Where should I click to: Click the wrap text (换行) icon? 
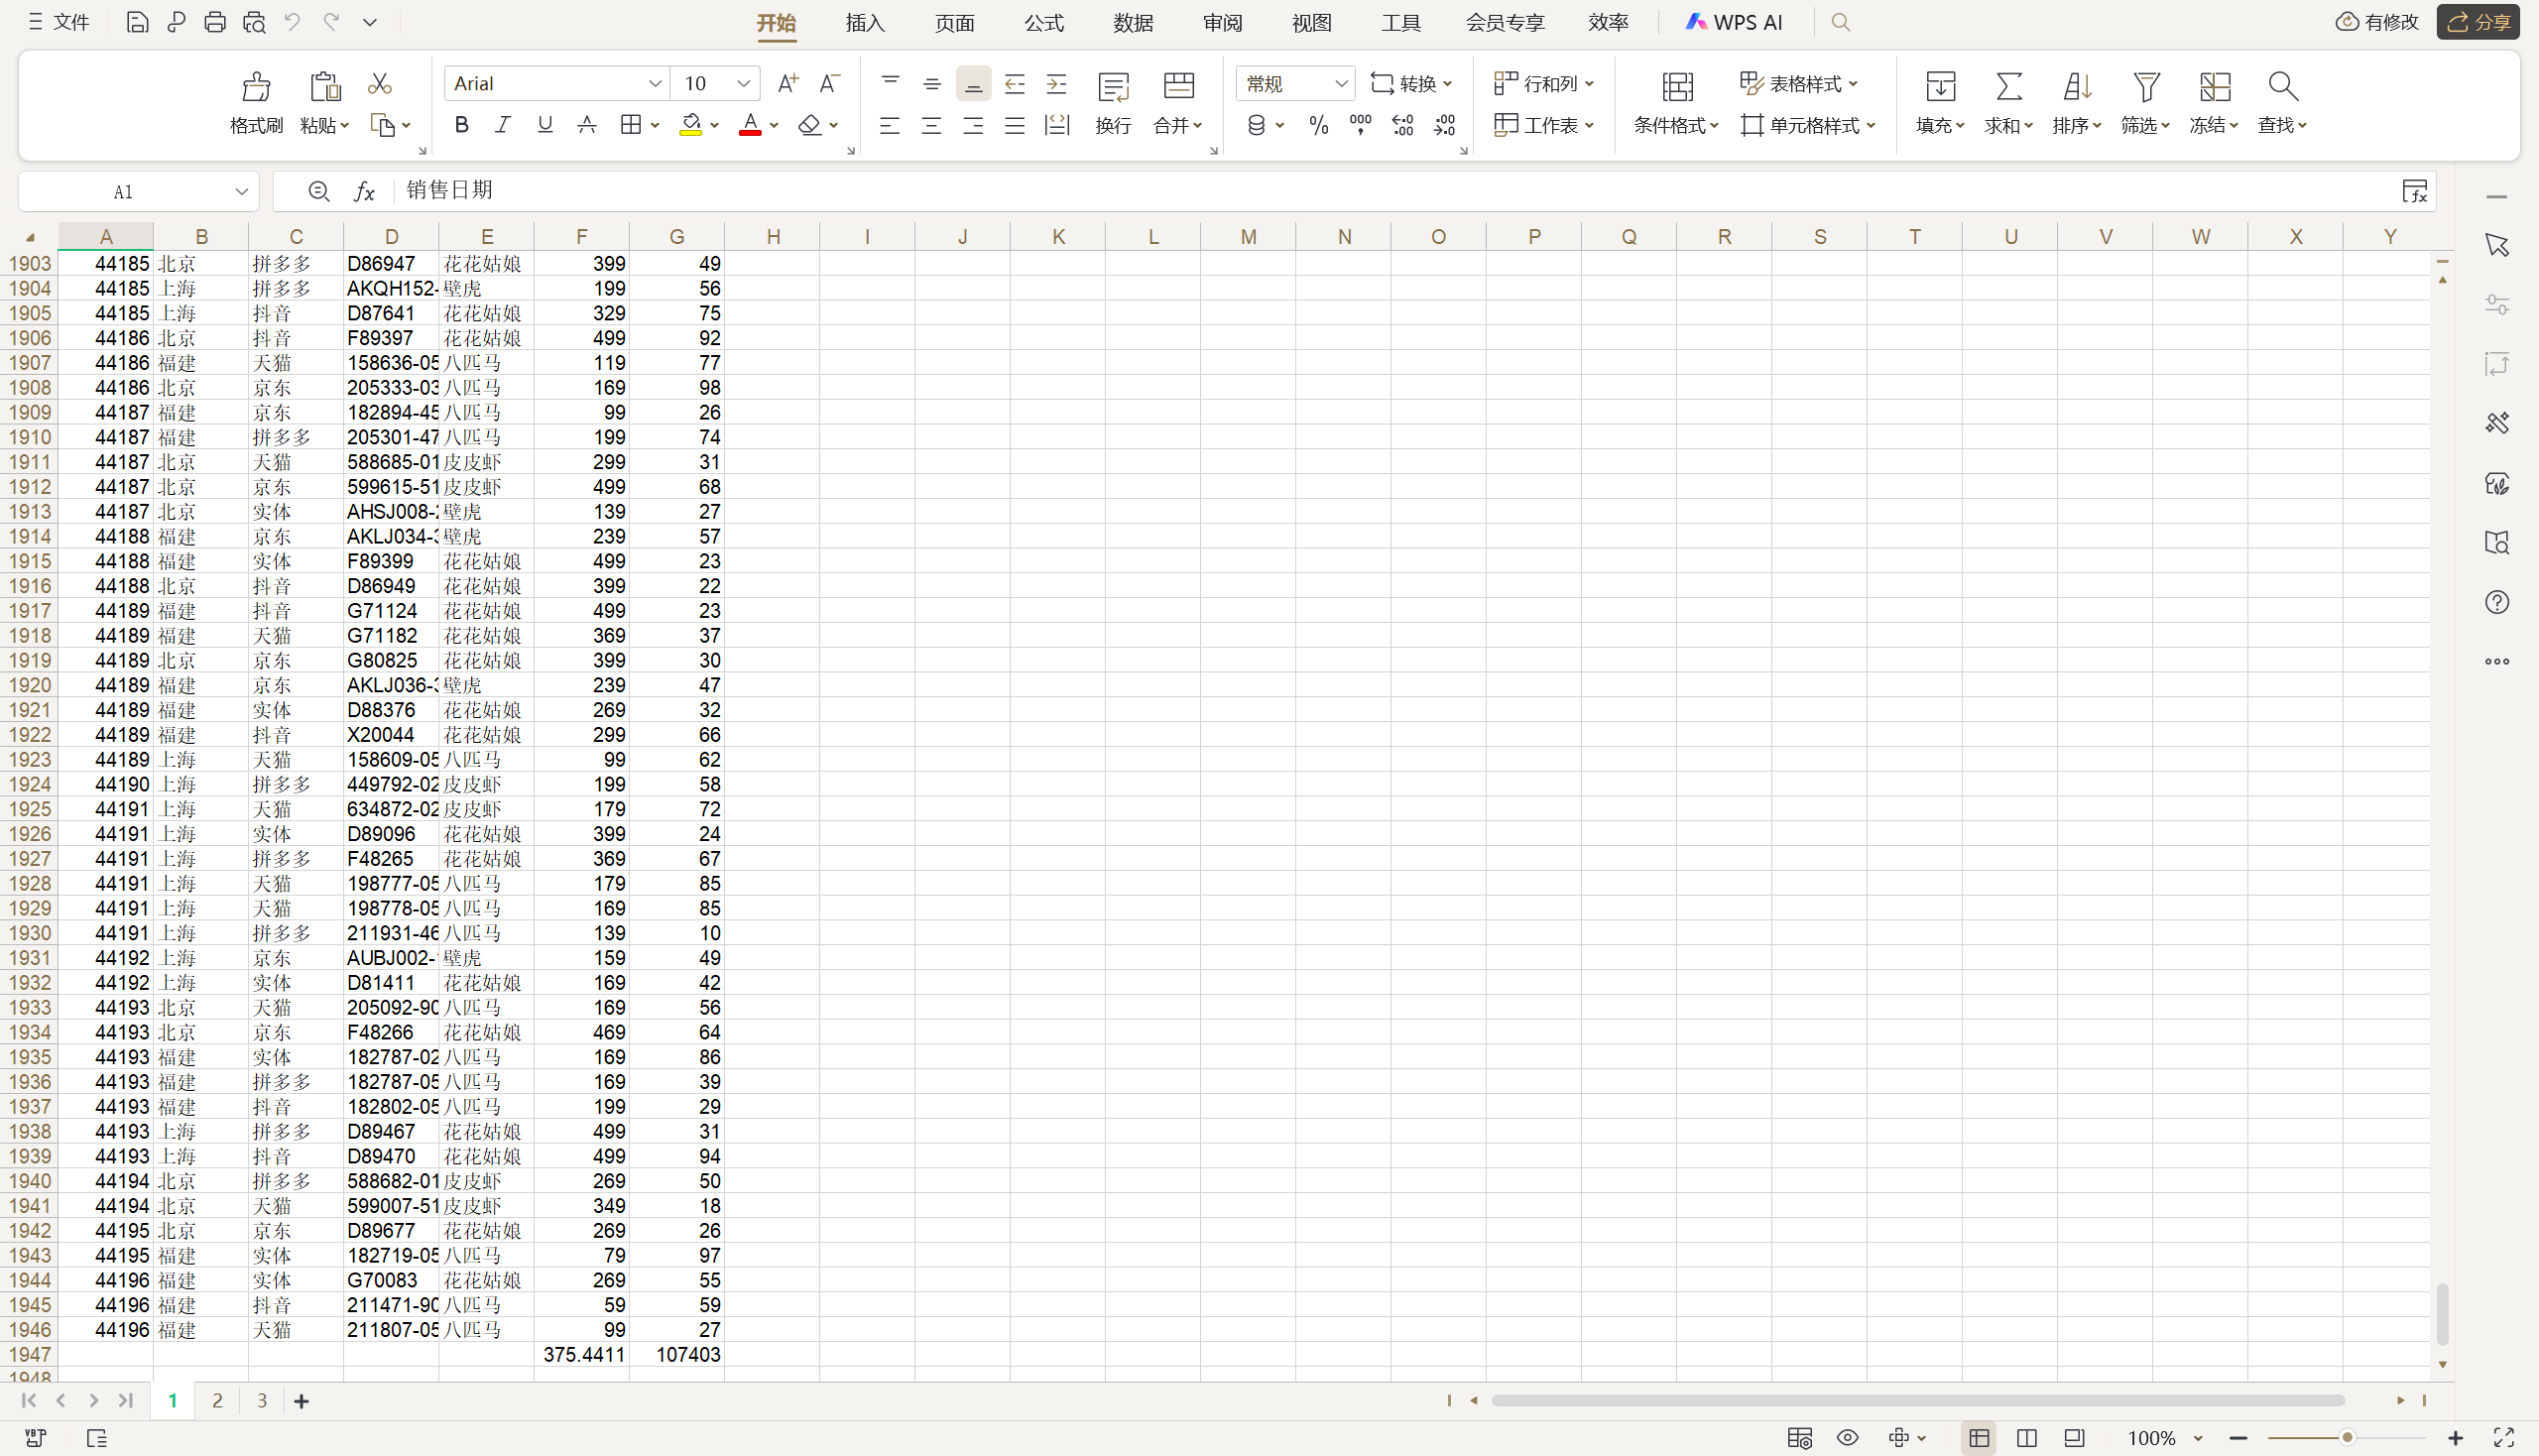1113,88
